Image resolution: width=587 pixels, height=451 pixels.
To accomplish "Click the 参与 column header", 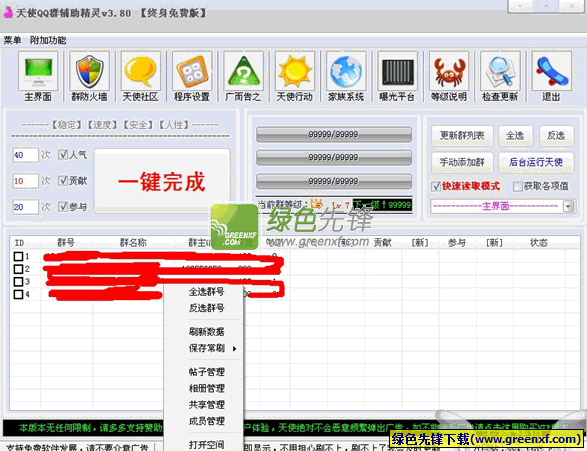I will (x=457, y=243).
